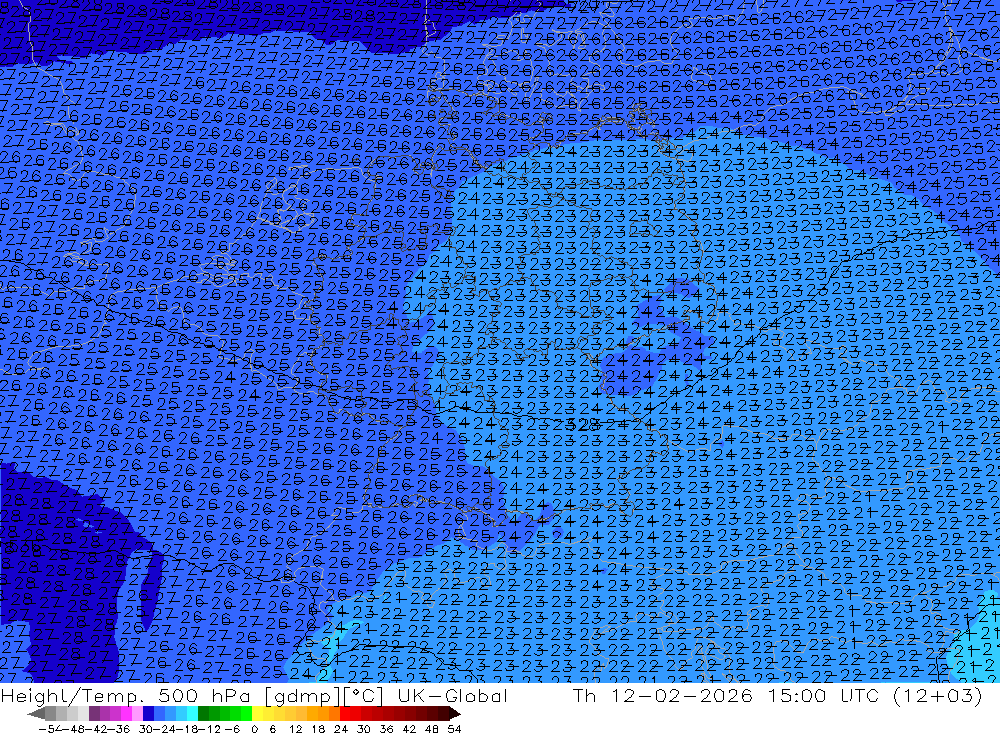
Task: Click the forecast offset '(12+03)'
Action: coord(938,695)
